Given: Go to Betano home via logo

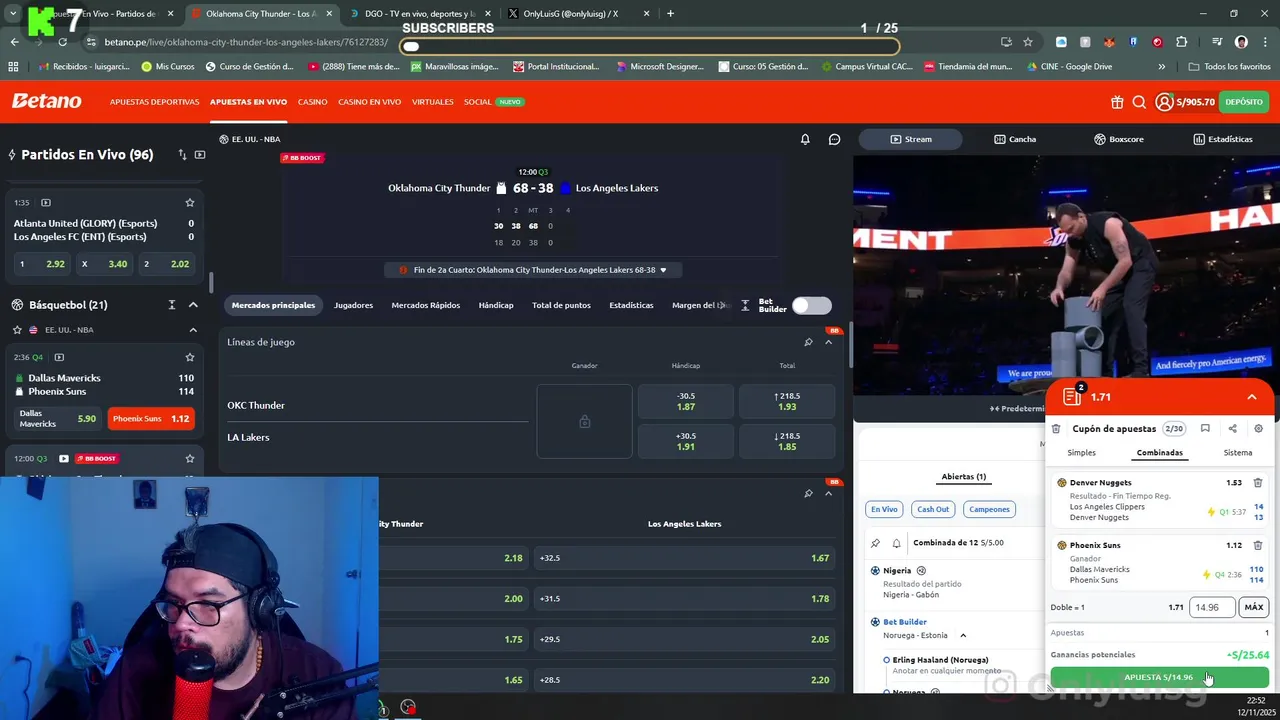Looking at the screenshot, I should [46, 102].
